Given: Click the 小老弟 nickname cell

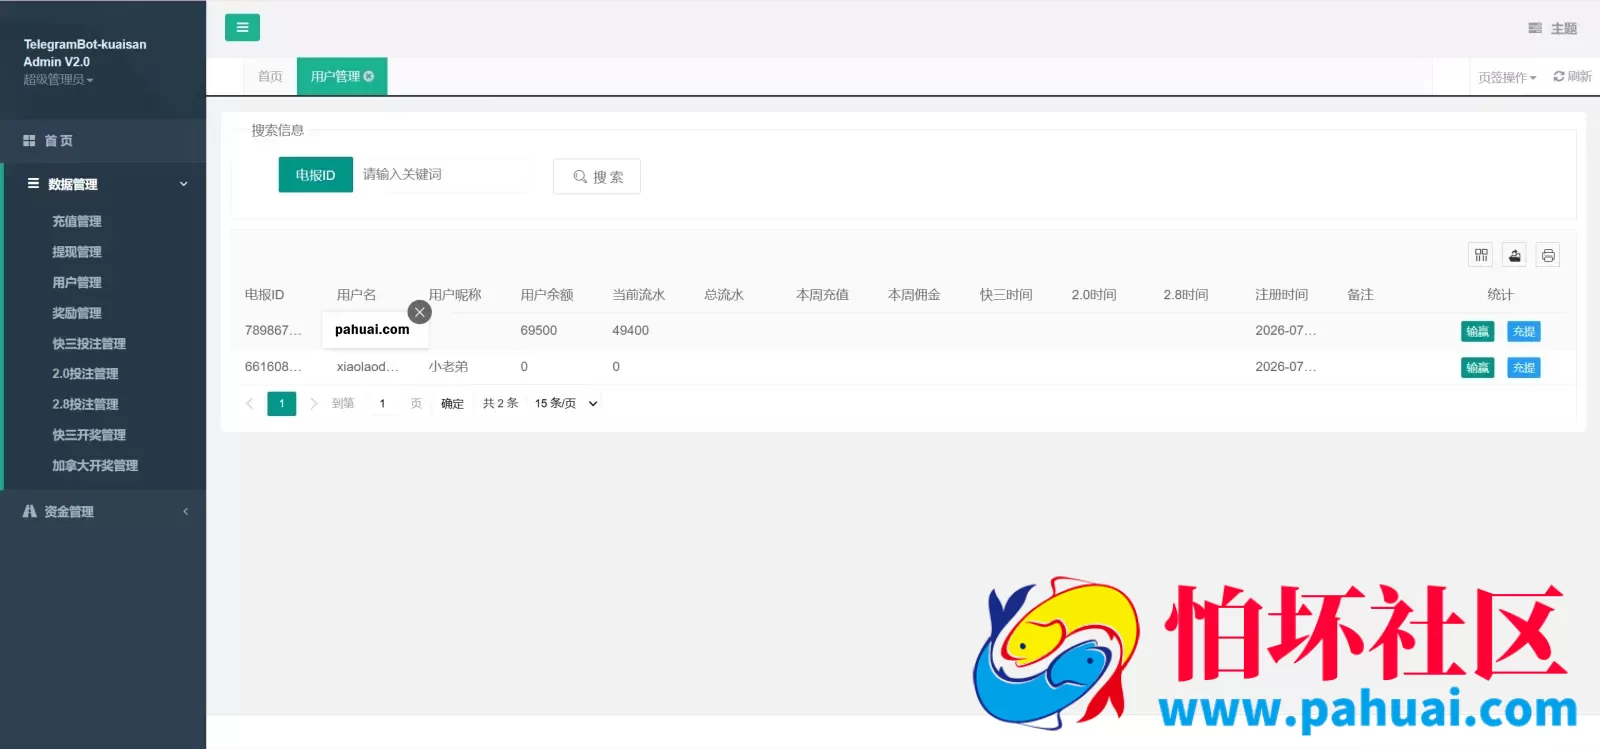Looking at the screenshot, I should pos(448,366).
